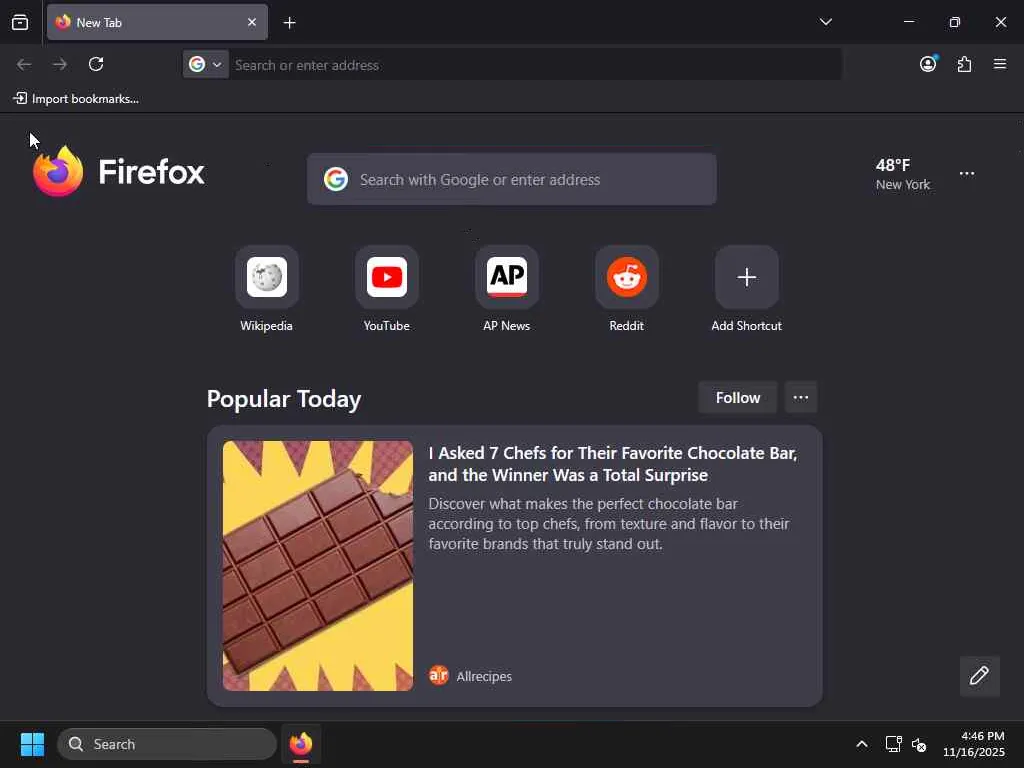This screenshot has width=1024, height=768.
Task: Close the New Tab tab
Action: [x=251, y=22]
